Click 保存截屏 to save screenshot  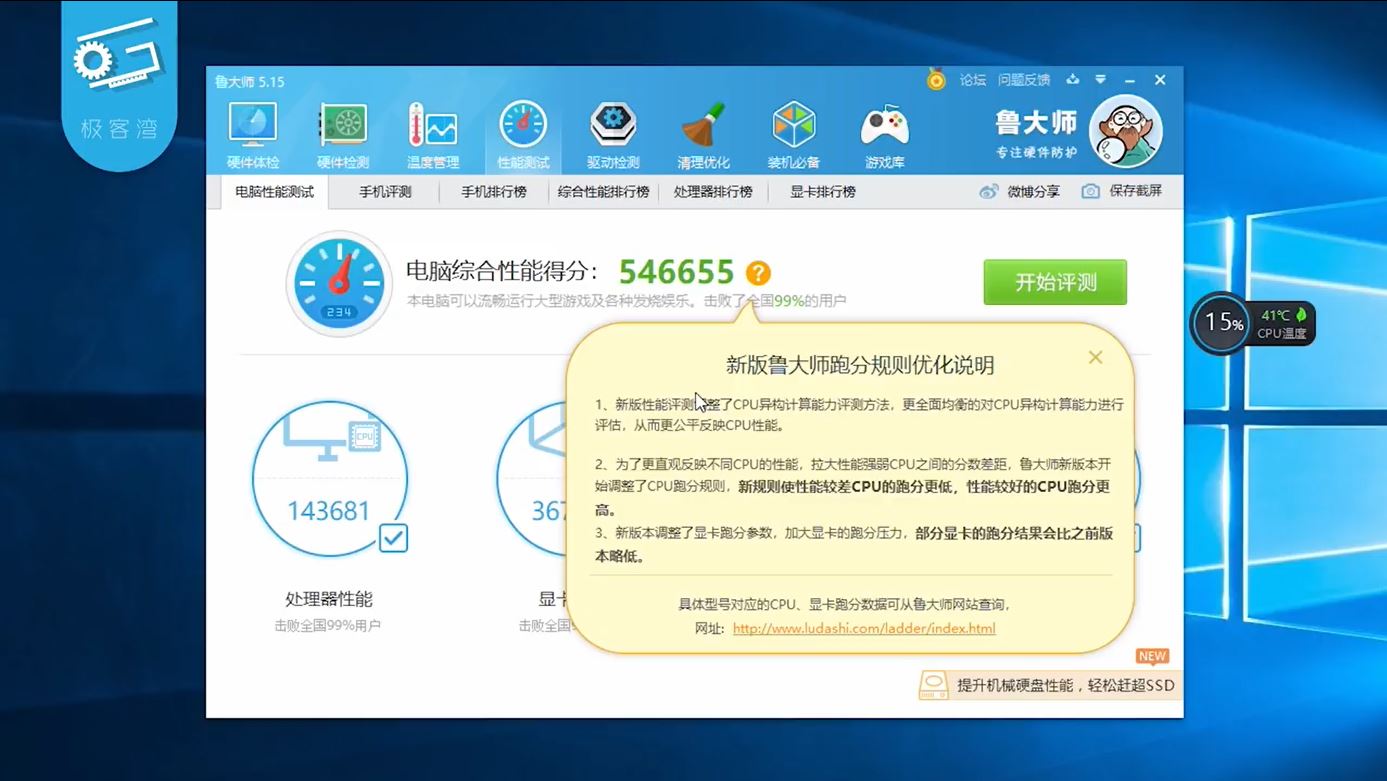[1123, 191]
